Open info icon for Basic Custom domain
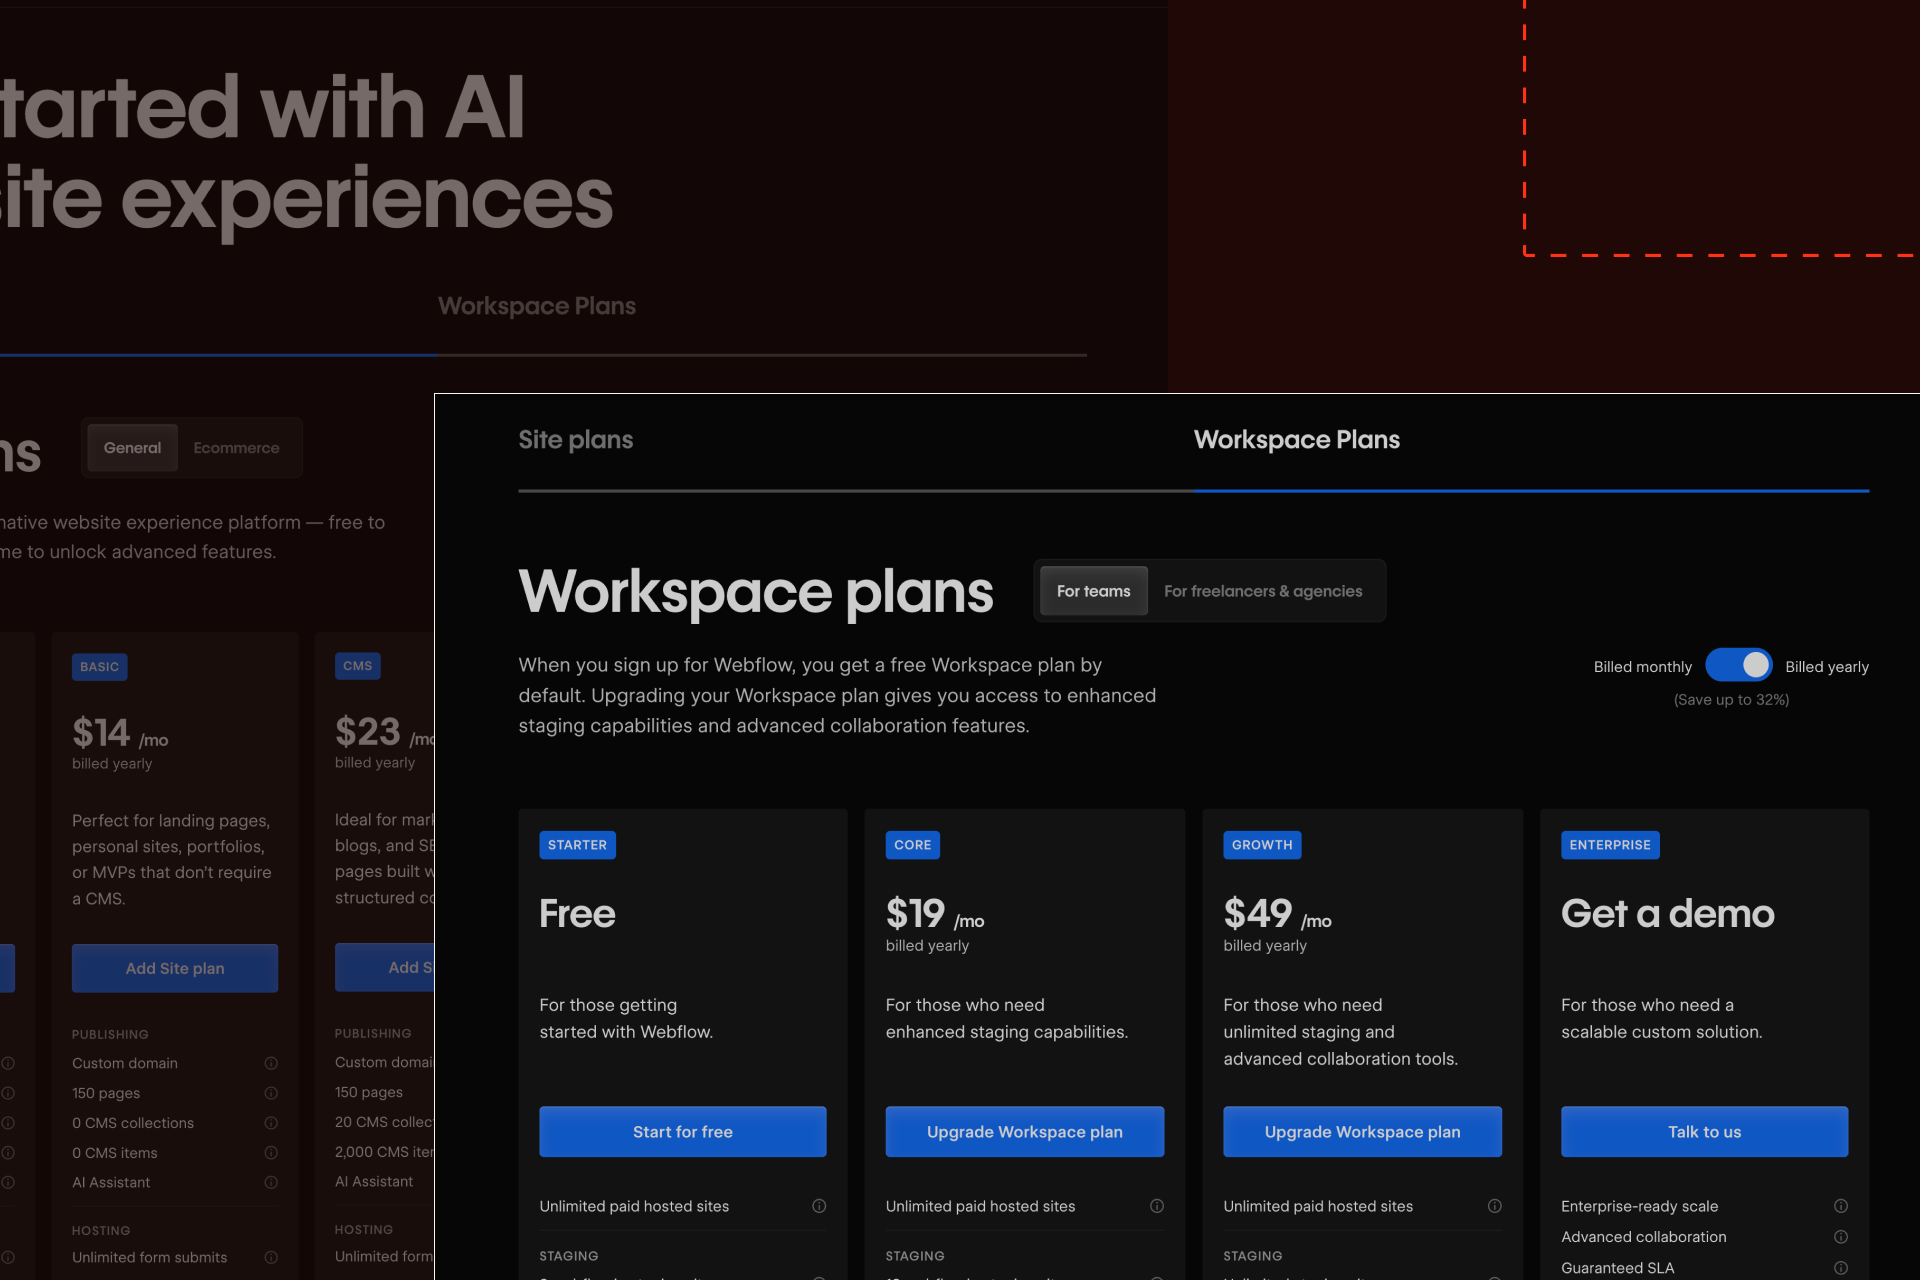Screen dimensions: 1920x1280 tap(271, 1063)
